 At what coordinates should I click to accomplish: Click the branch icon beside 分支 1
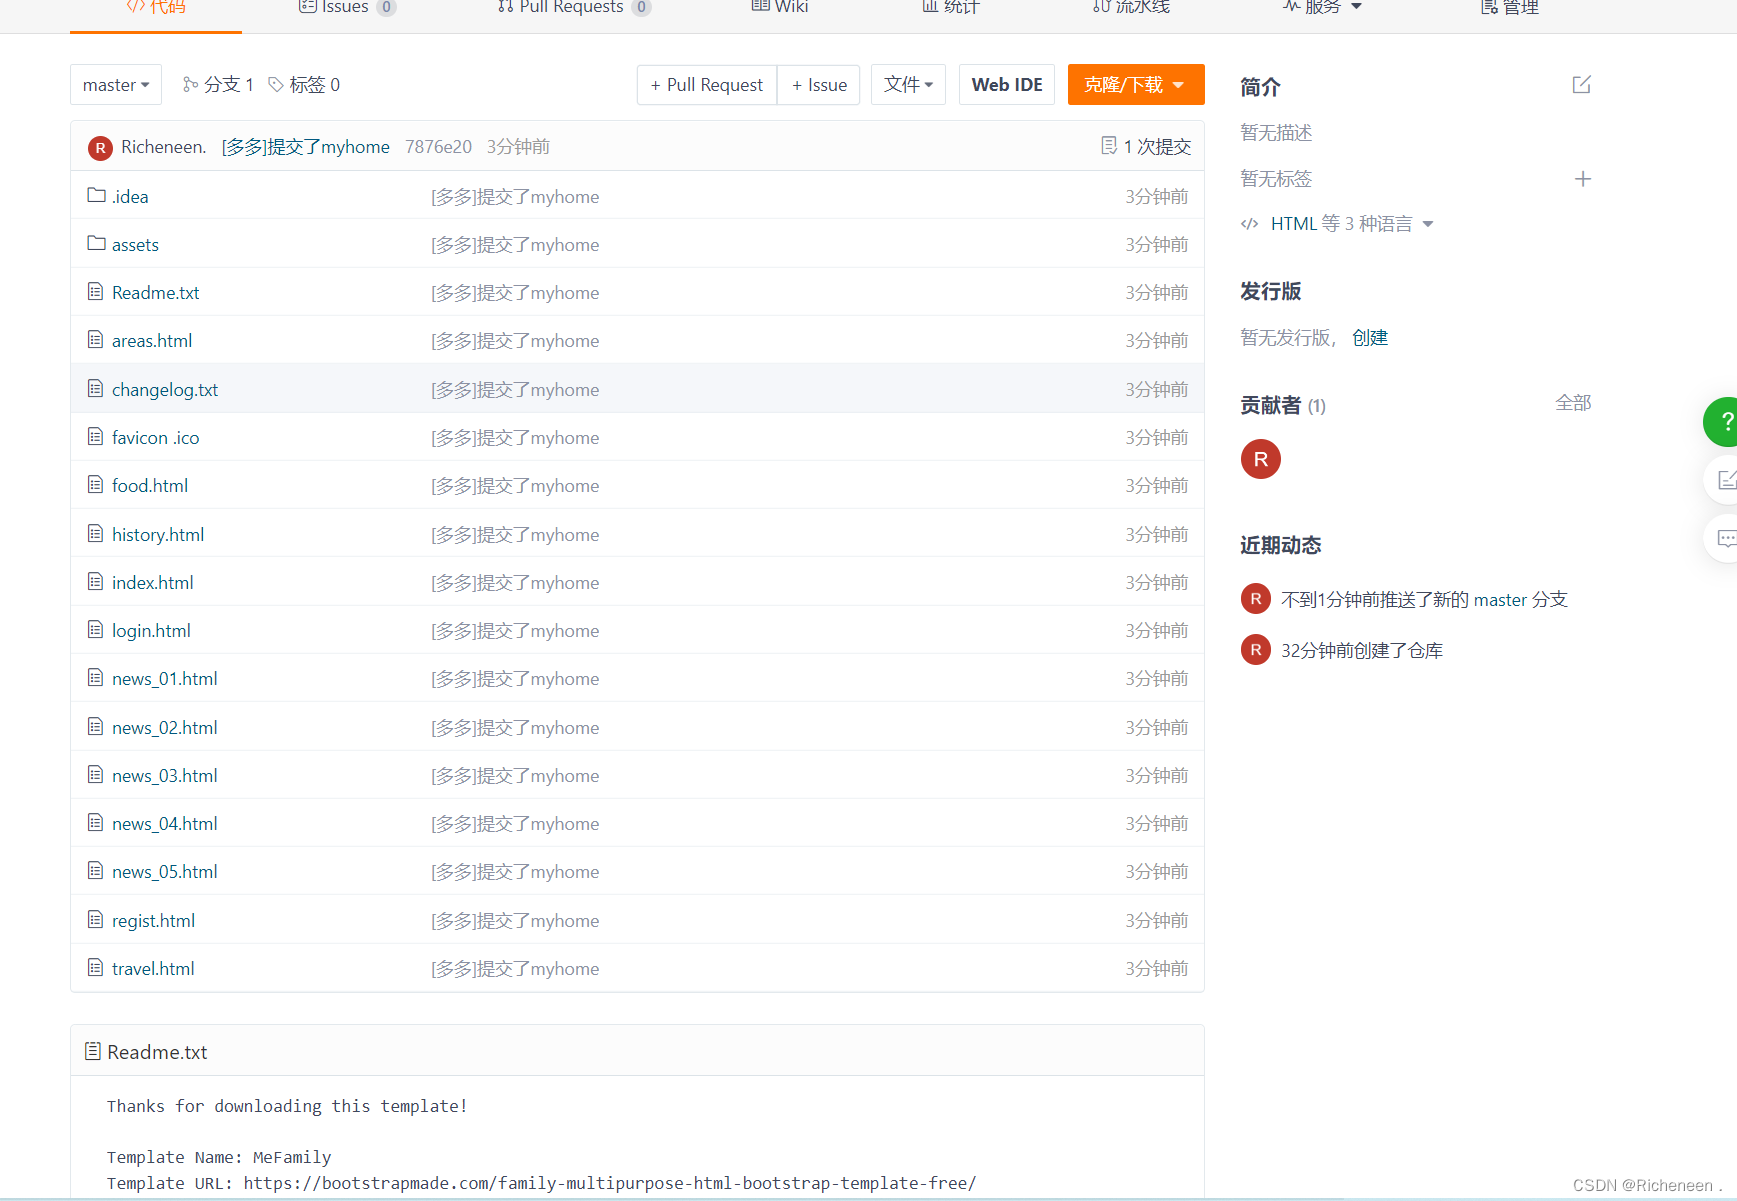tap(190, 85)
